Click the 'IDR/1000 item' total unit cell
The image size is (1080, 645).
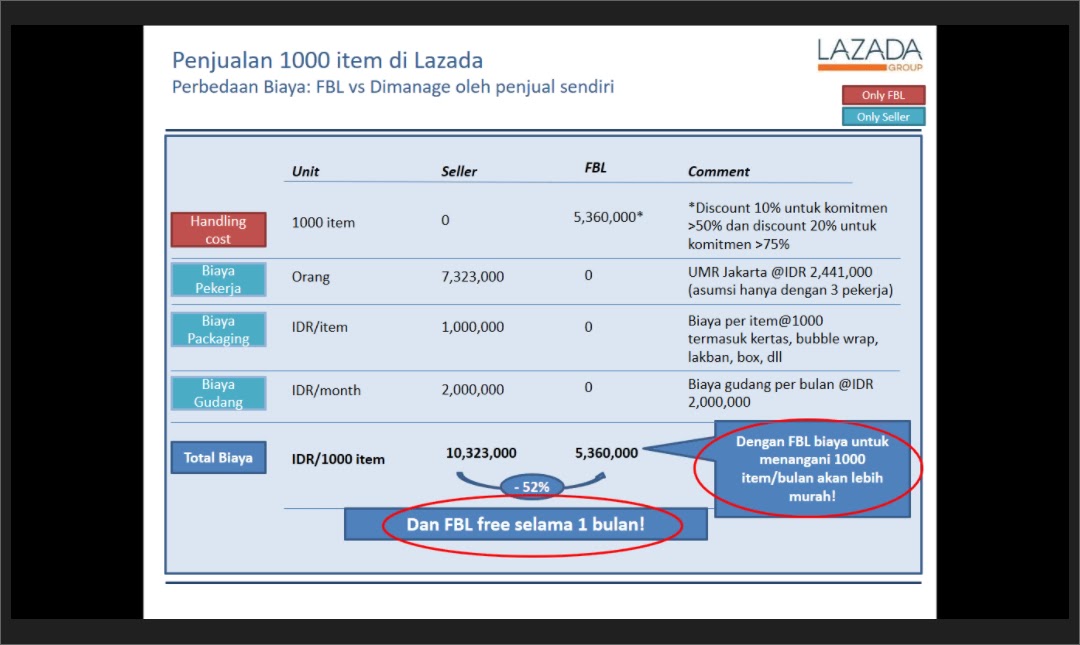click(x=338, y=459)
